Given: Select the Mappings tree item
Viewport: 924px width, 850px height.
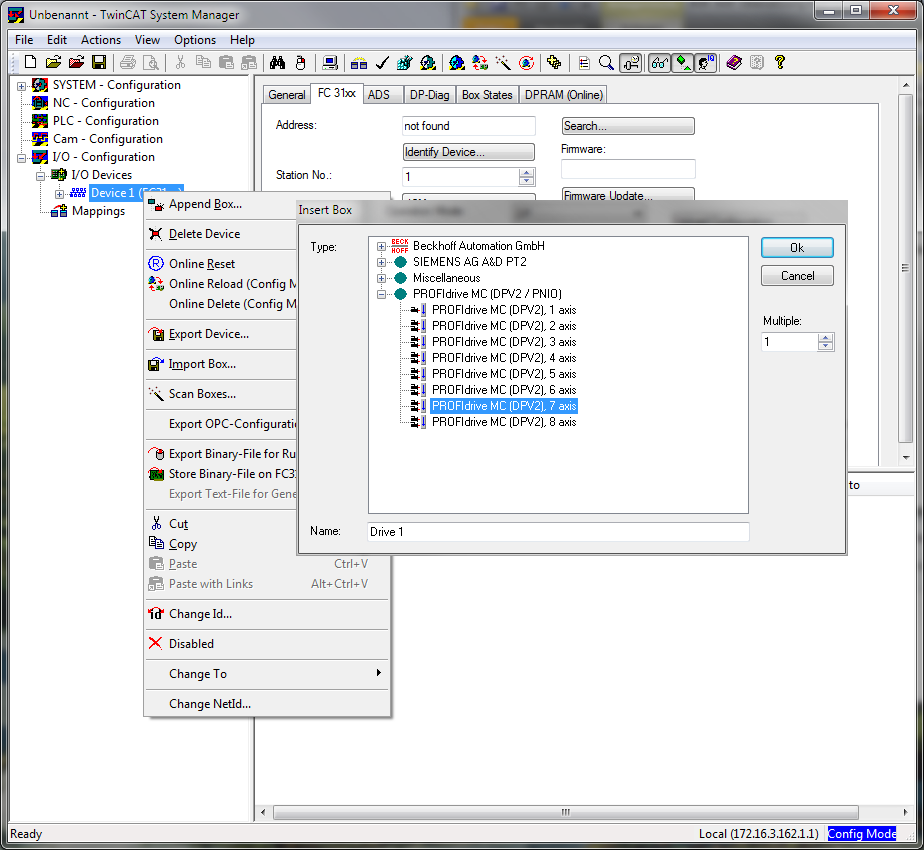Looking at the screenshot, I should coord(98,211).
